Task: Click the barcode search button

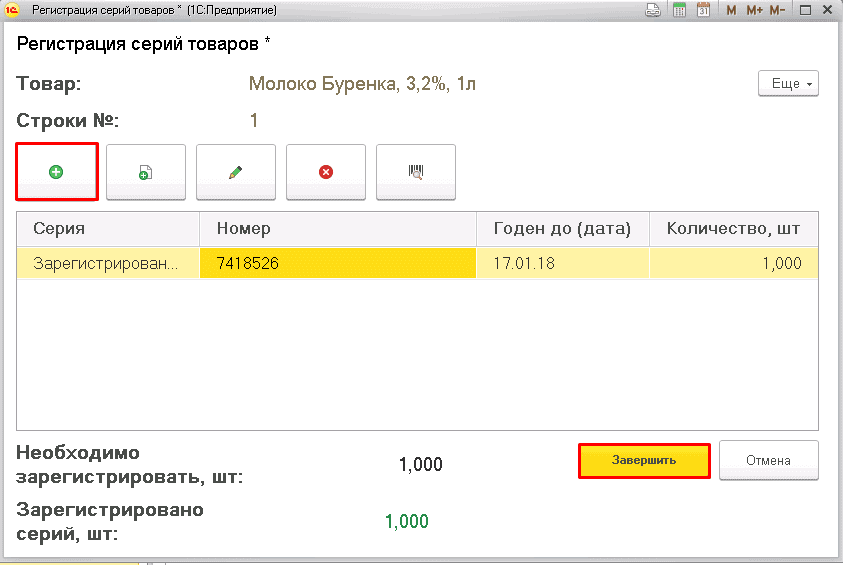Action: (416, 172)
